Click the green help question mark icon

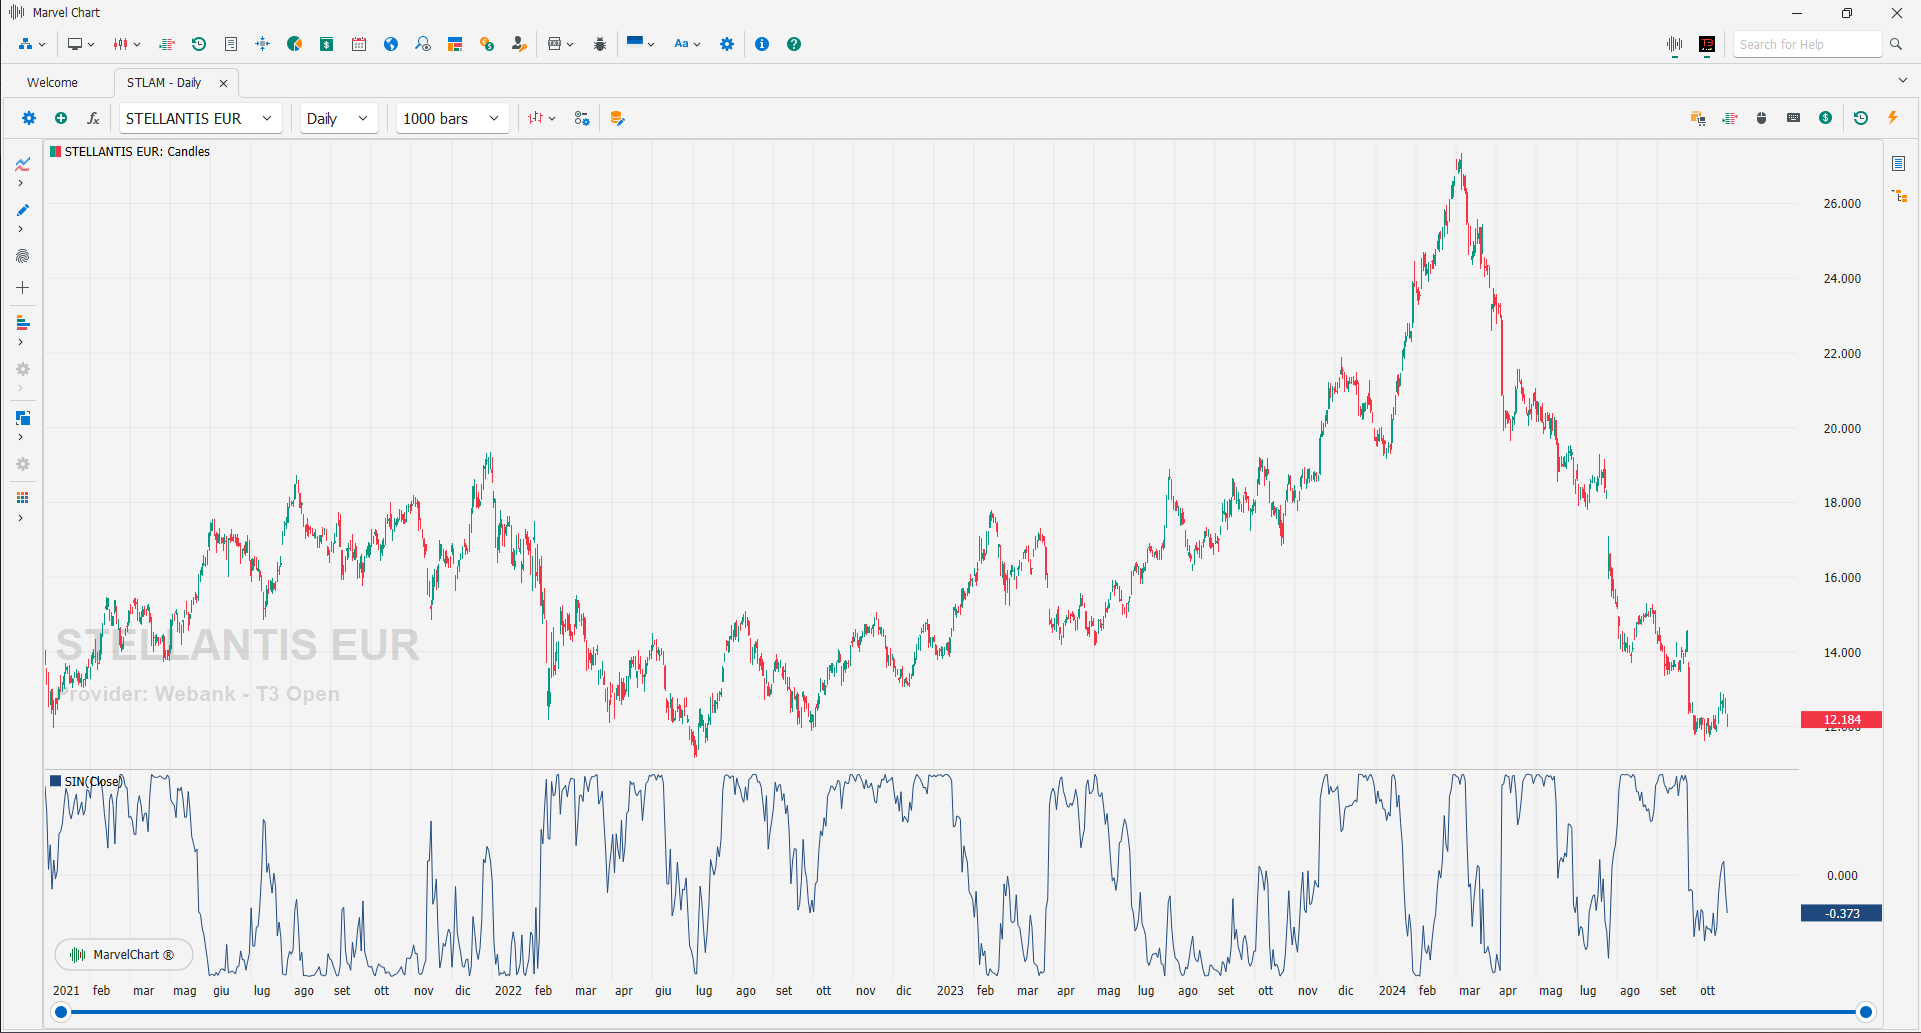tap(794, 44)
